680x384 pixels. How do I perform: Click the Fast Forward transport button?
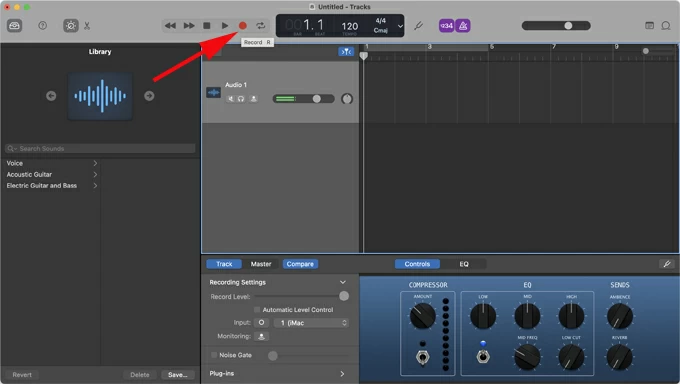click(189, 26)
